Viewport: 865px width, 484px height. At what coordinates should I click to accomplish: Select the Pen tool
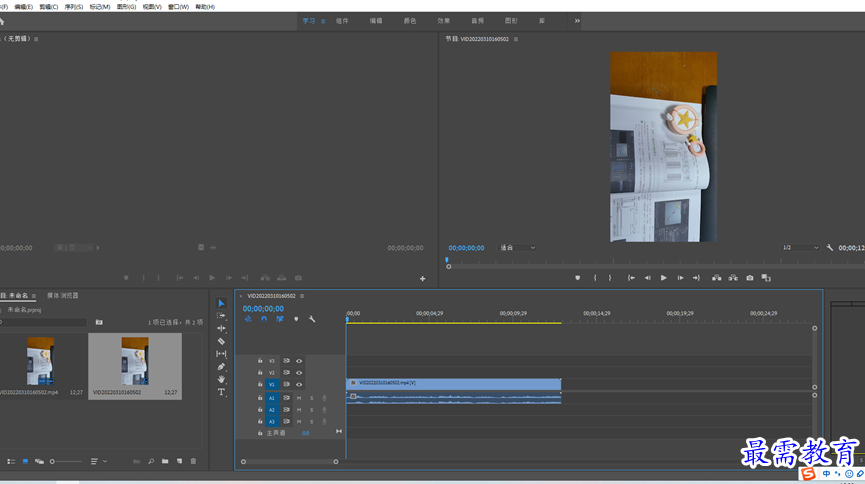click(x=221, y=366)
